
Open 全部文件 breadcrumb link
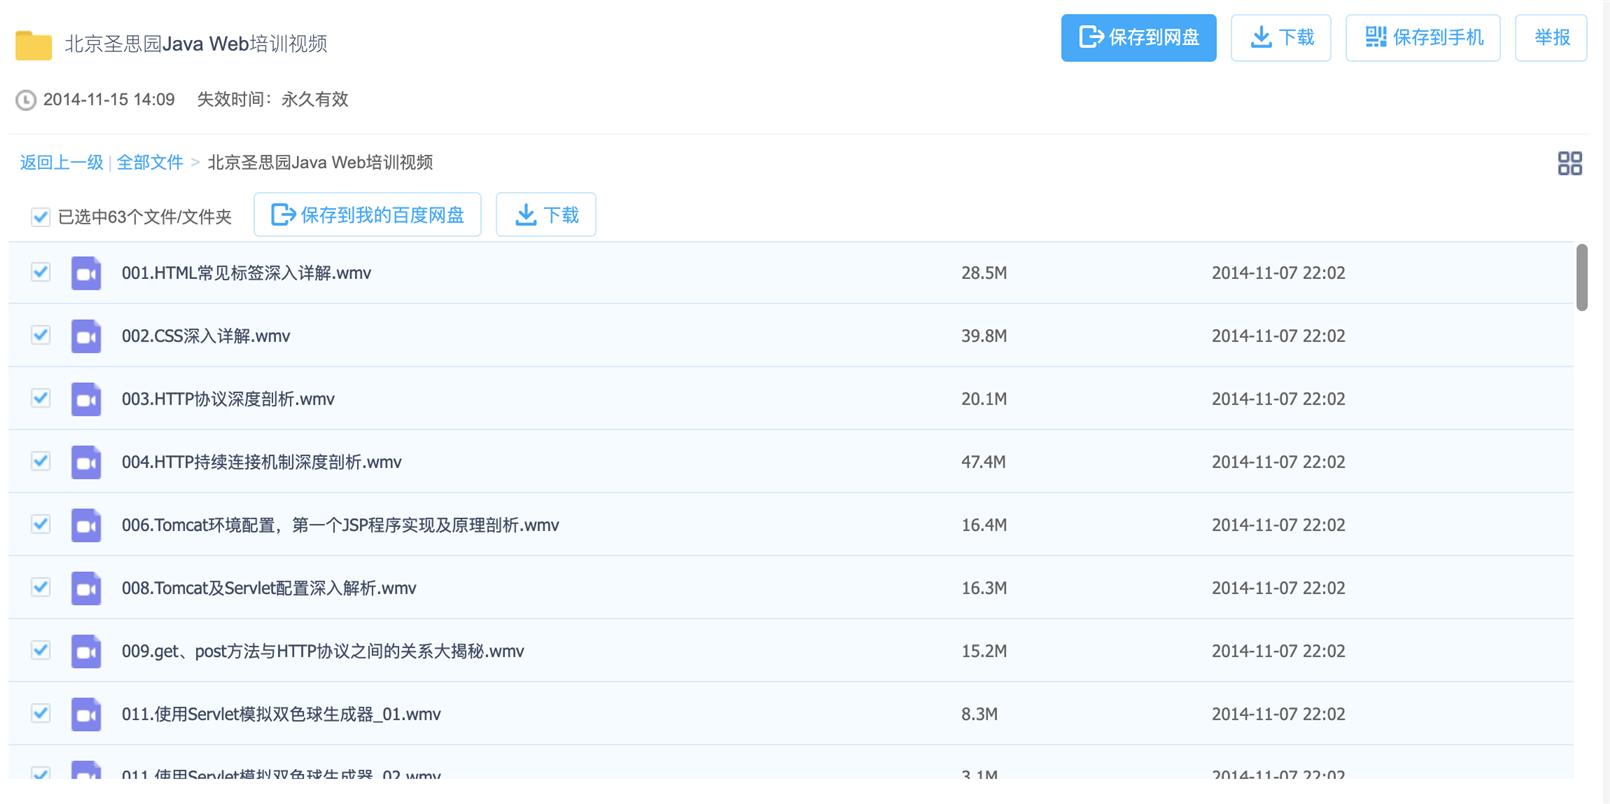[150, 163]
